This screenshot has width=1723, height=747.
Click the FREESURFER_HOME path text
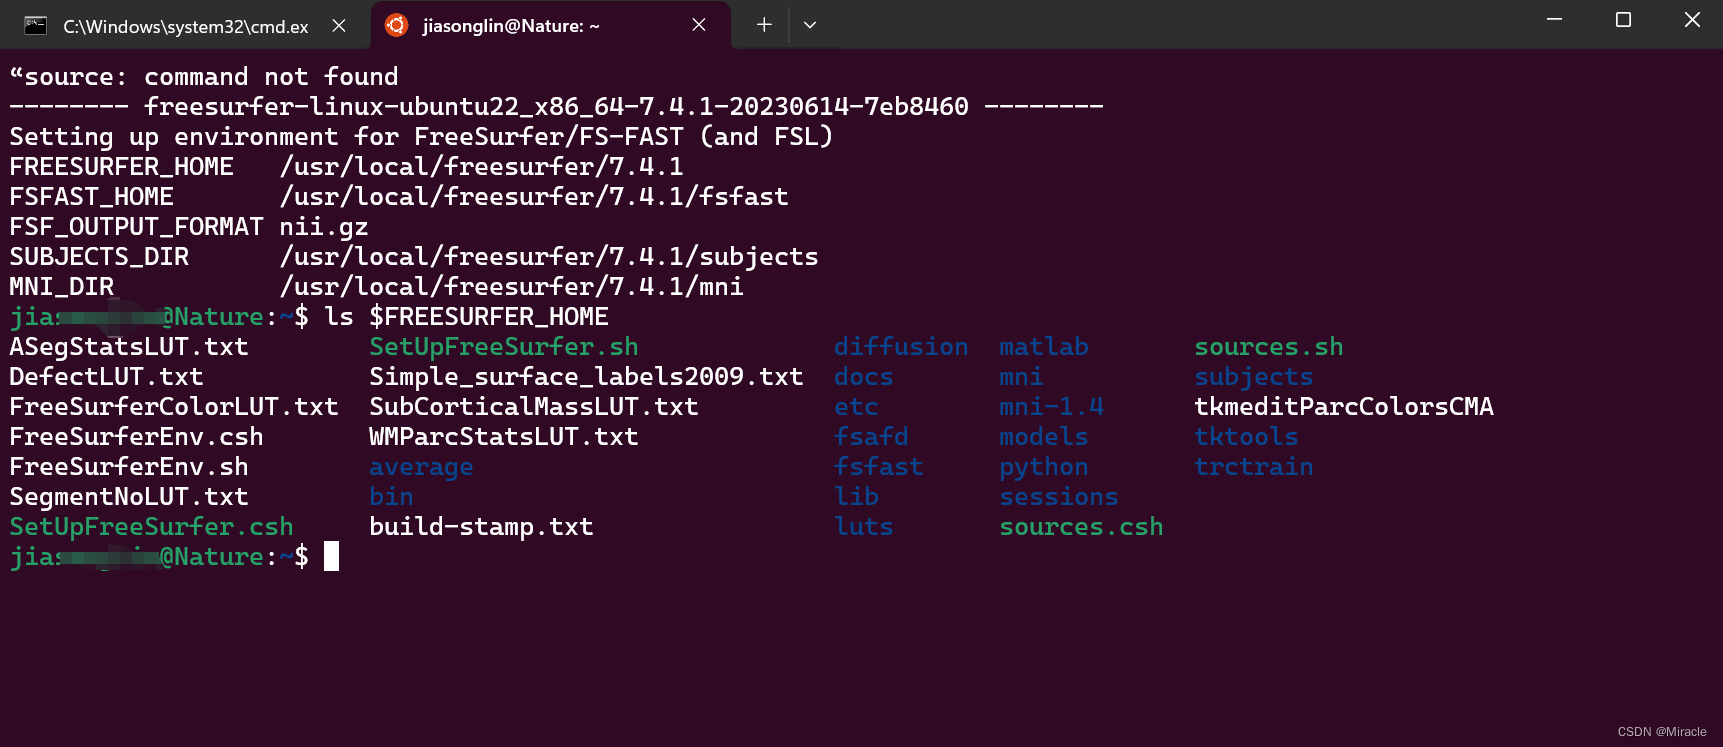point(482,166)
